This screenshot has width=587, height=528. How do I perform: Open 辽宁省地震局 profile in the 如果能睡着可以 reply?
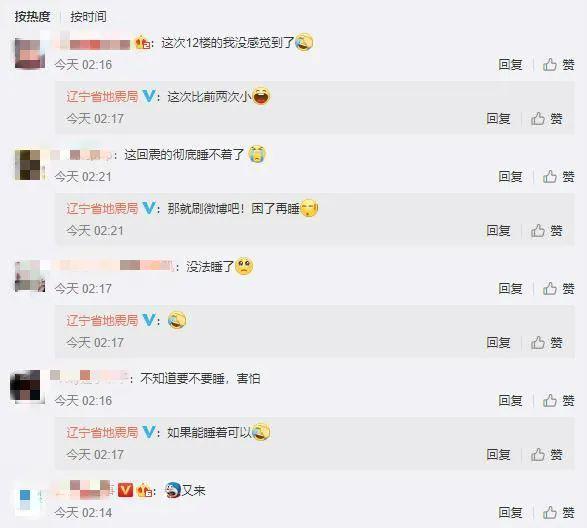click(x=102, y=433)
